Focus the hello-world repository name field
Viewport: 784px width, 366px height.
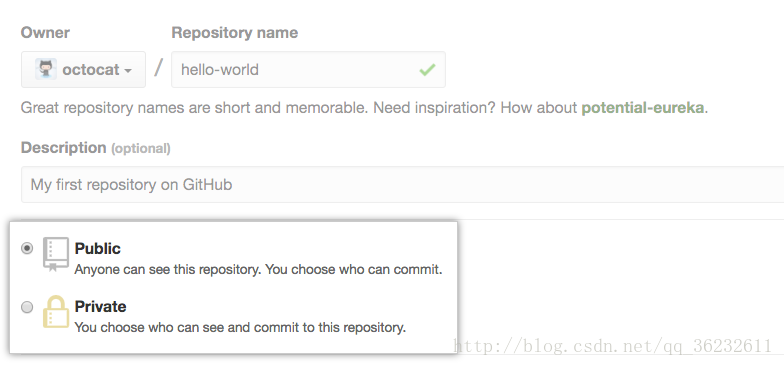(x=308, y=70)
